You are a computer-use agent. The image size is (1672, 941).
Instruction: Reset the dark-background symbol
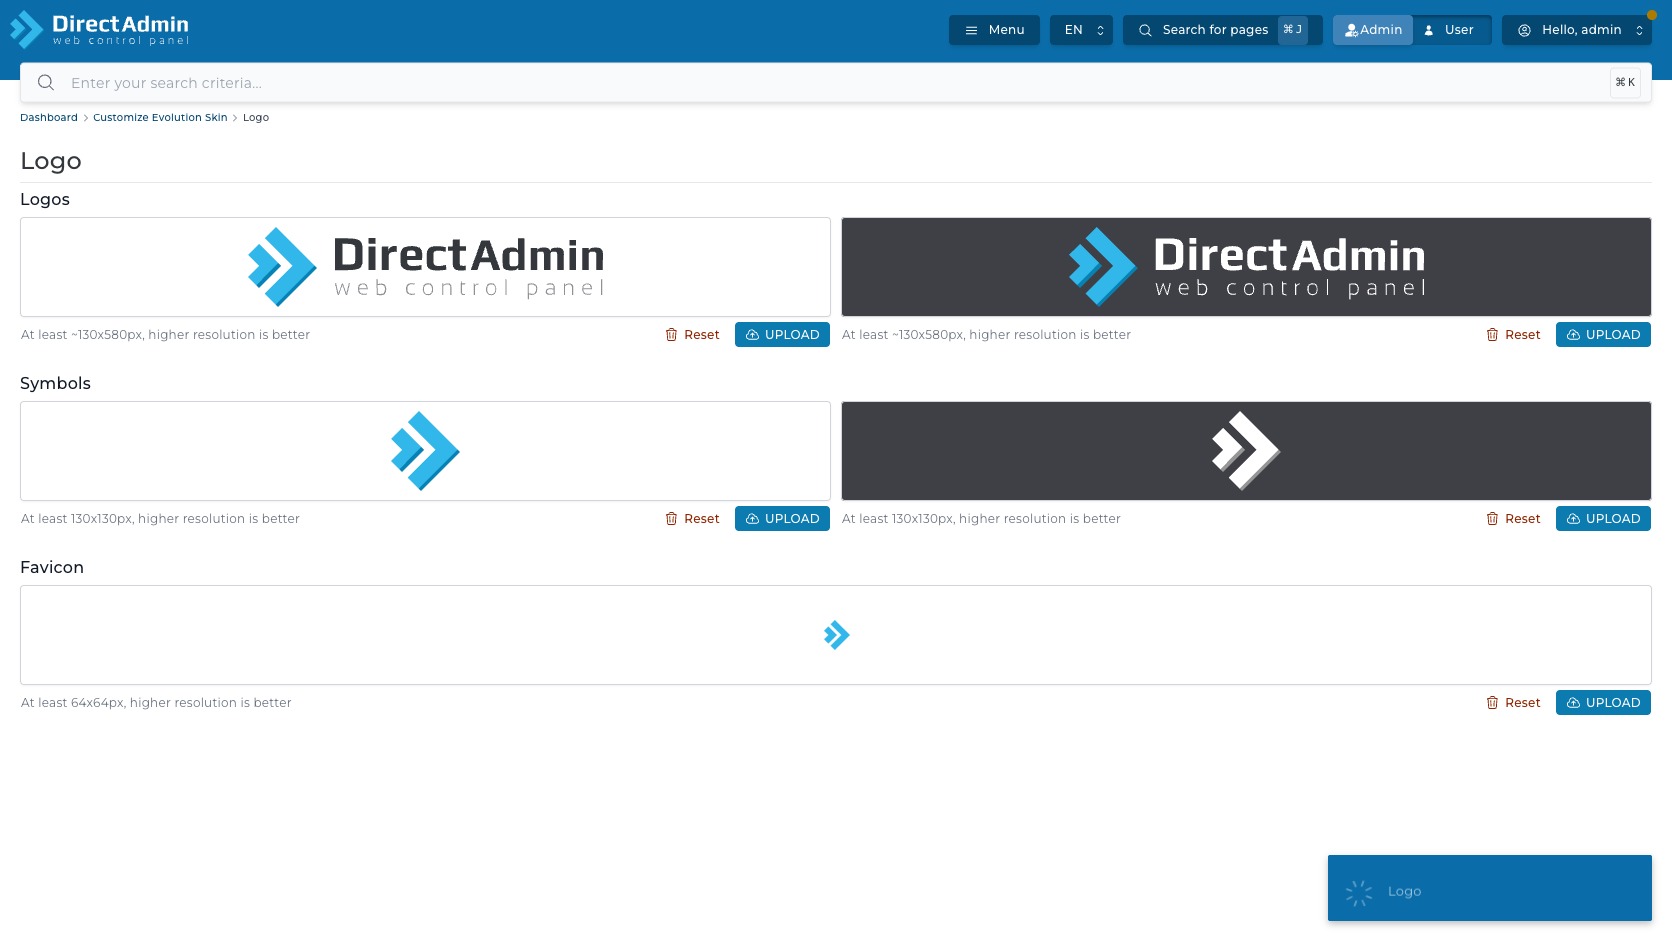(x=1513, y=519)
